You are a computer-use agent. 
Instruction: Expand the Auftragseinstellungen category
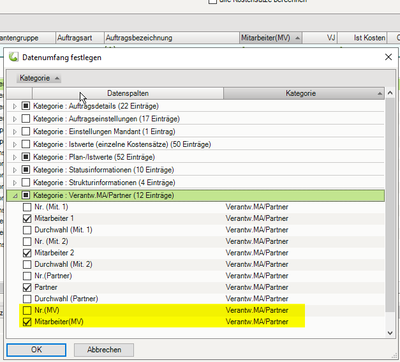[15, 119]
